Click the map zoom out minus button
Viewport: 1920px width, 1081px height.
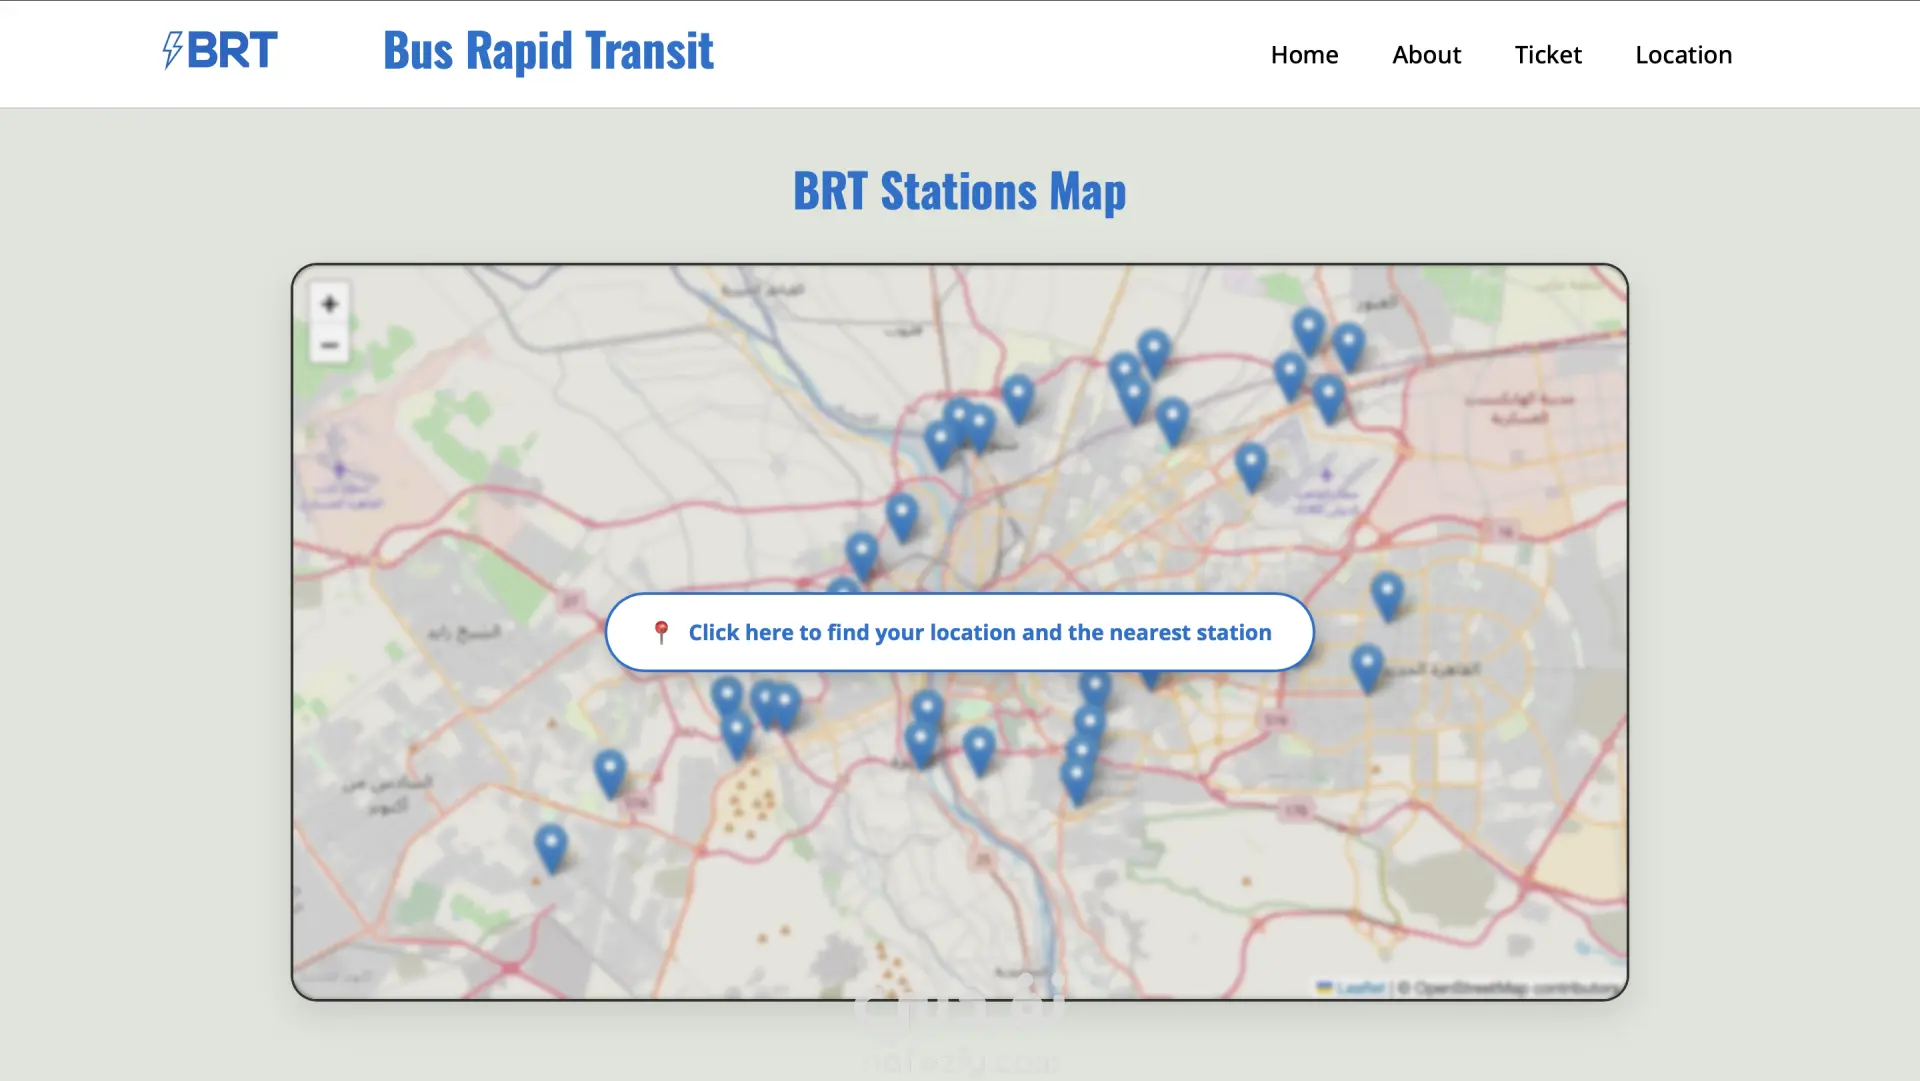pos(329,346)
